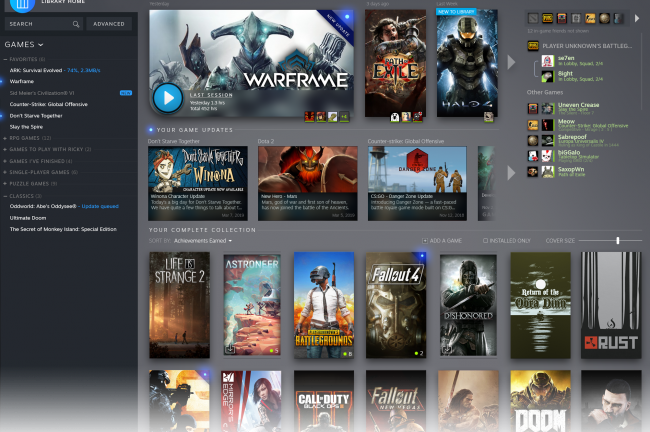
Task: Open se7en's avatar
Action: (x=548, y=61)
